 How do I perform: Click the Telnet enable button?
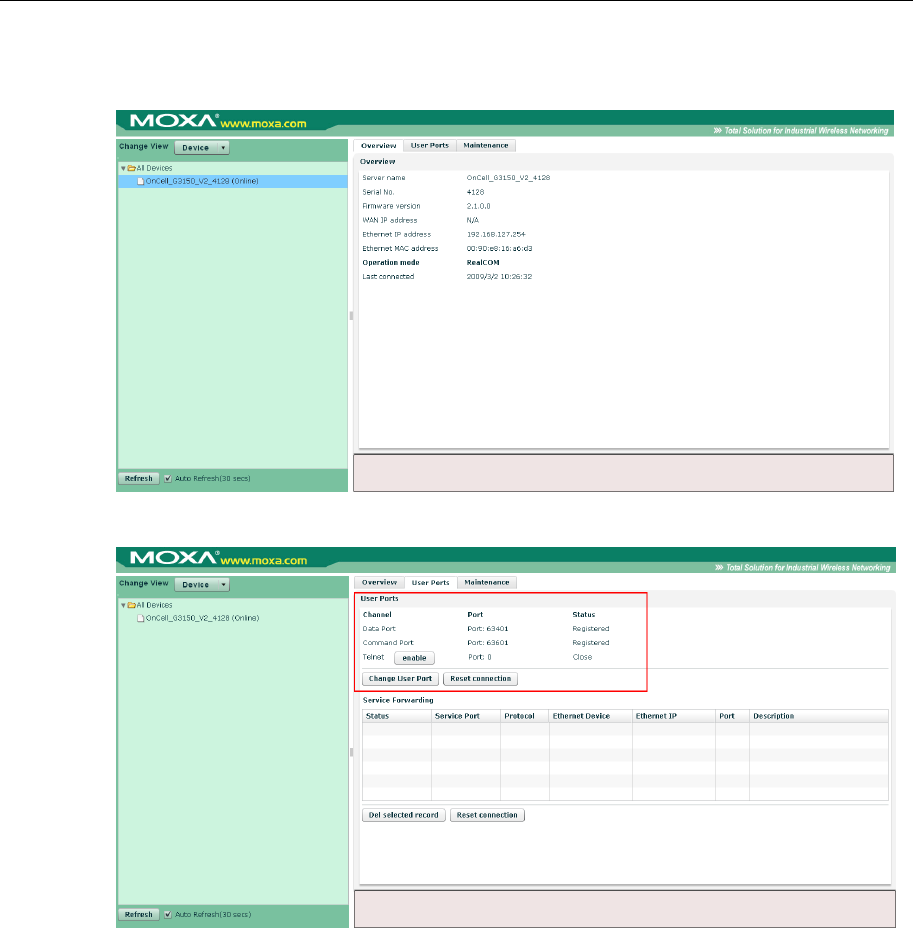coord(414,658)
